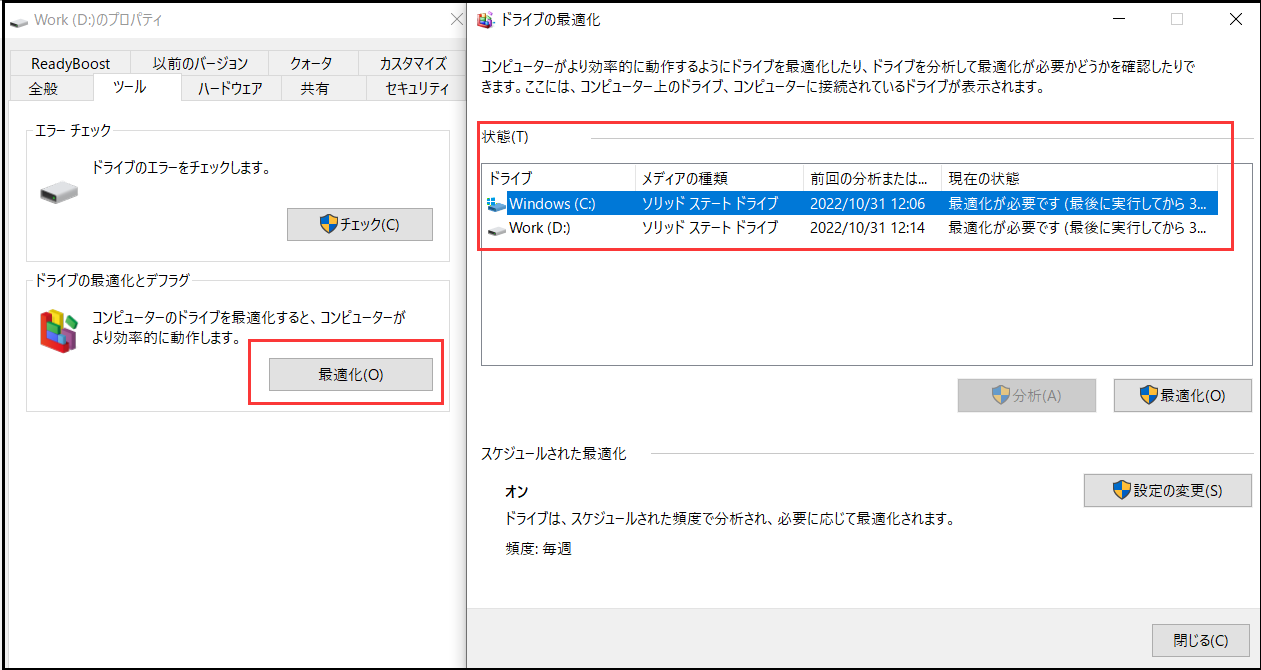Click the defrag icon in ドライブの最適化とデフラグ section
Screen dimensions: 1261x670
59,329
